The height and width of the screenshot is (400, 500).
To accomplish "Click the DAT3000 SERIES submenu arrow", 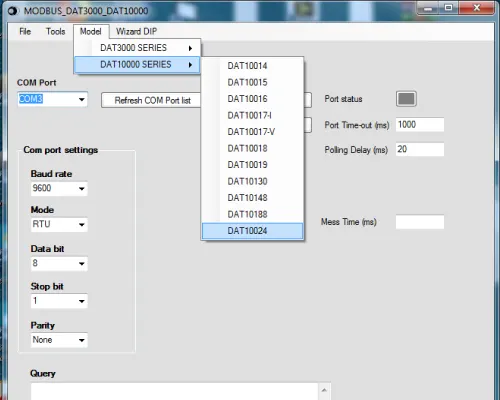I will [x=190, y=48].
